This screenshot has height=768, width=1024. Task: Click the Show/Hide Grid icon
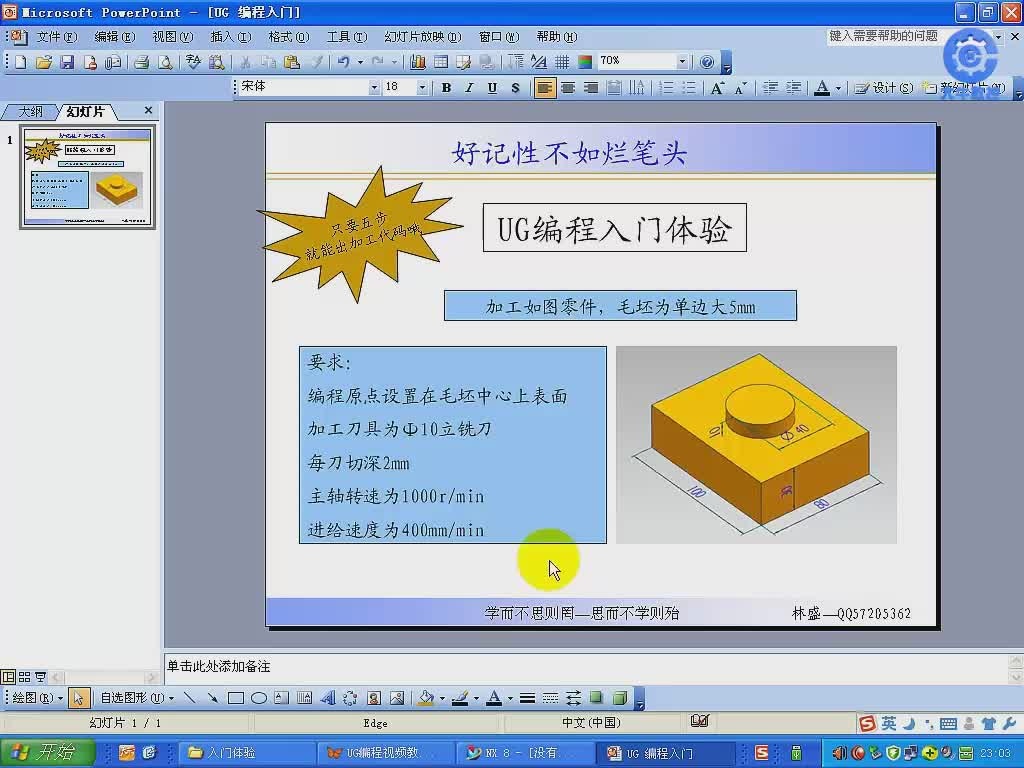pyautogui.click(x=562, y=62)
